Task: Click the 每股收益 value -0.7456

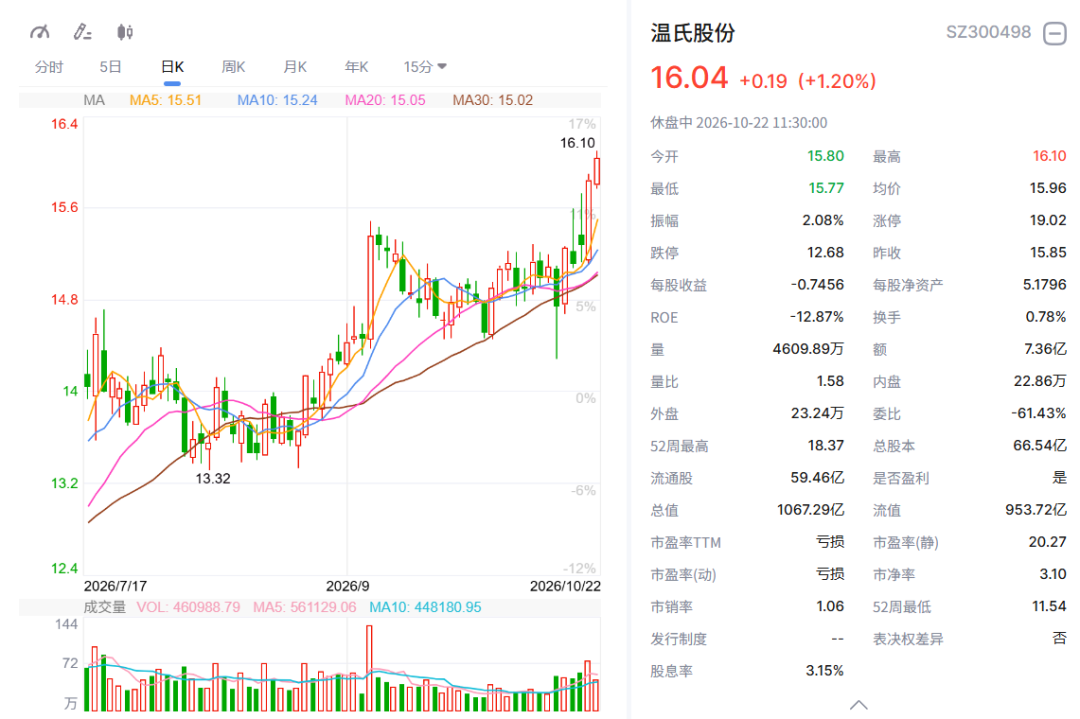Action: click(x=817, y=284)
